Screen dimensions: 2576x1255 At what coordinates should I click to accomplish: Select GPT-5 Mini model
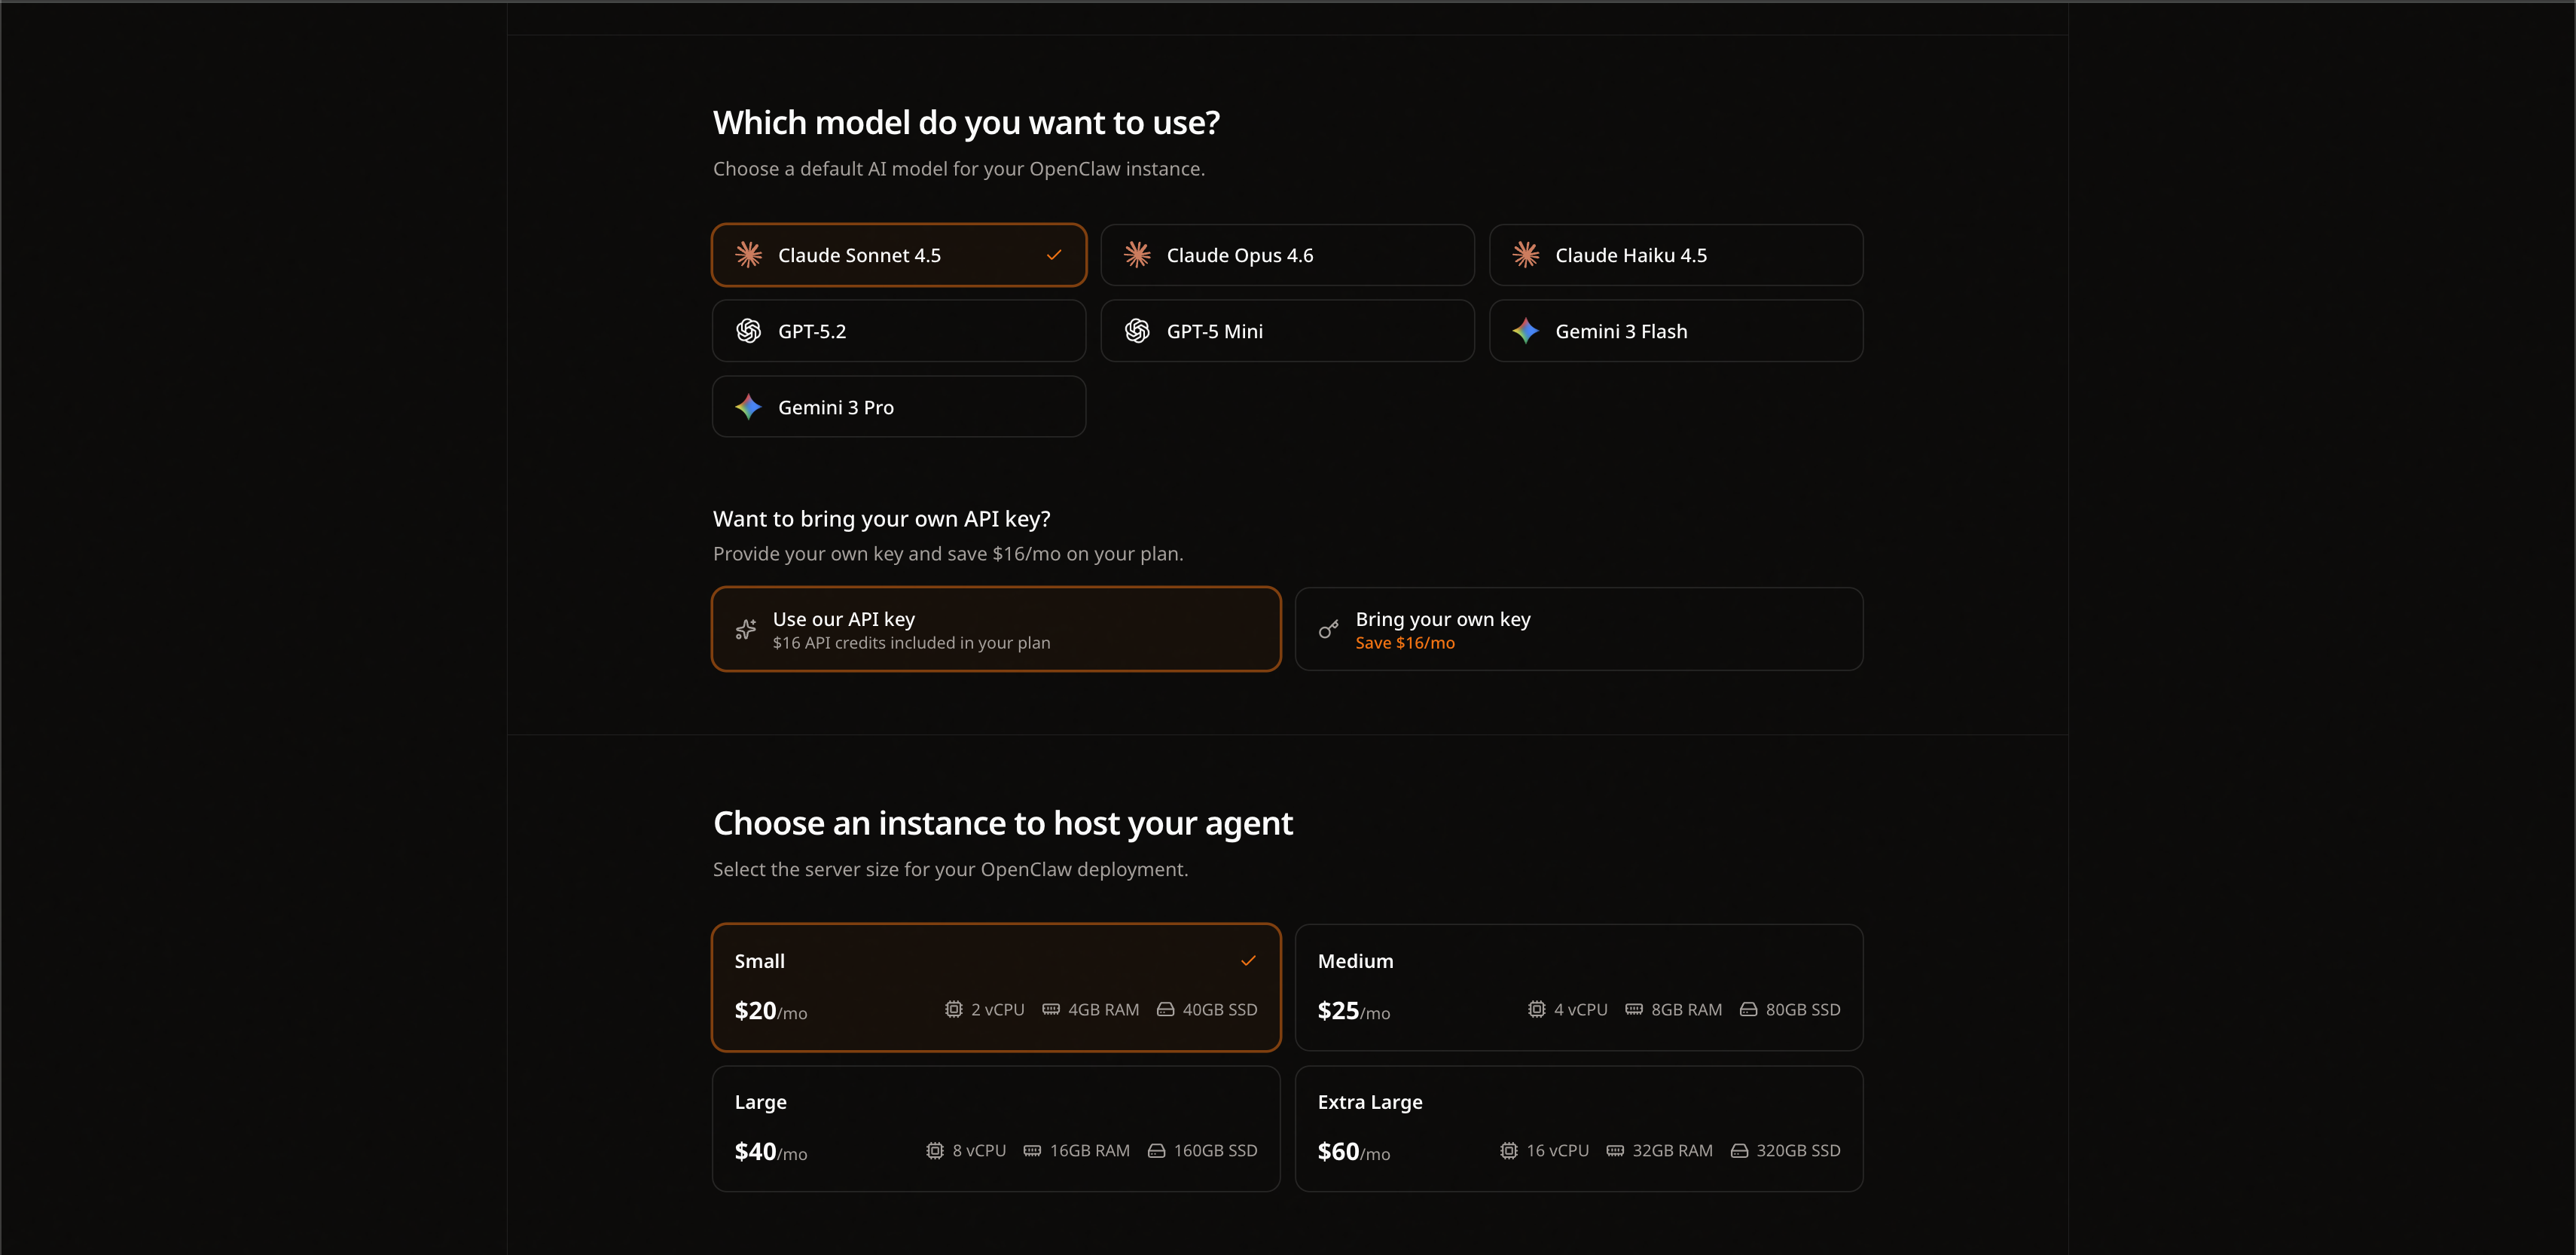[x=1288, y=331]
